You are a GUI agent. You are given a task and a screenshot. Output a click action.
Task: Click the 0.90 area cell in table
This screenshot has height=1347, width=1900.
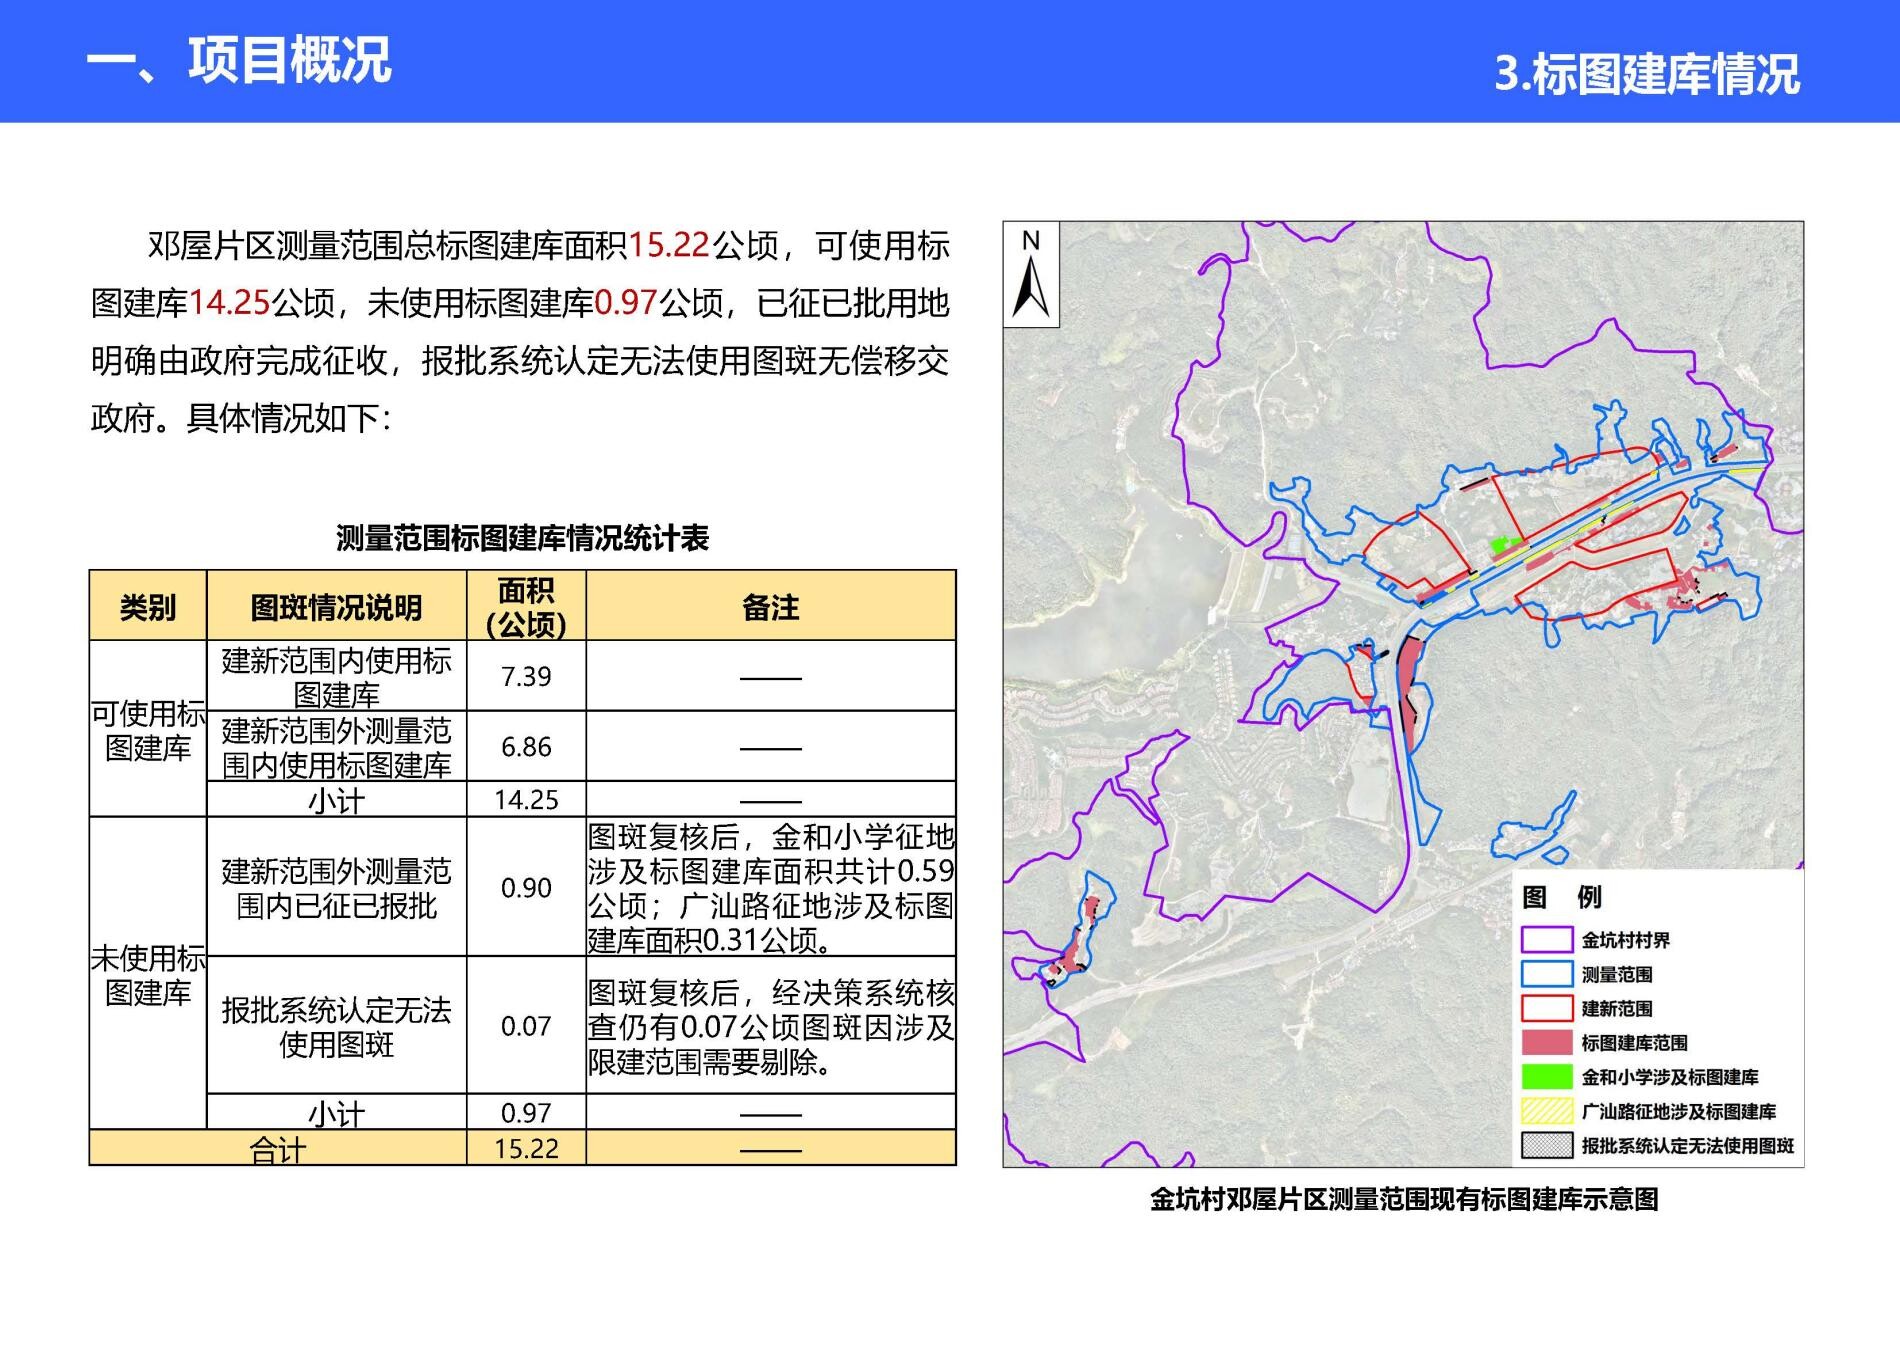pyautogui.click(x=526, y=888)
